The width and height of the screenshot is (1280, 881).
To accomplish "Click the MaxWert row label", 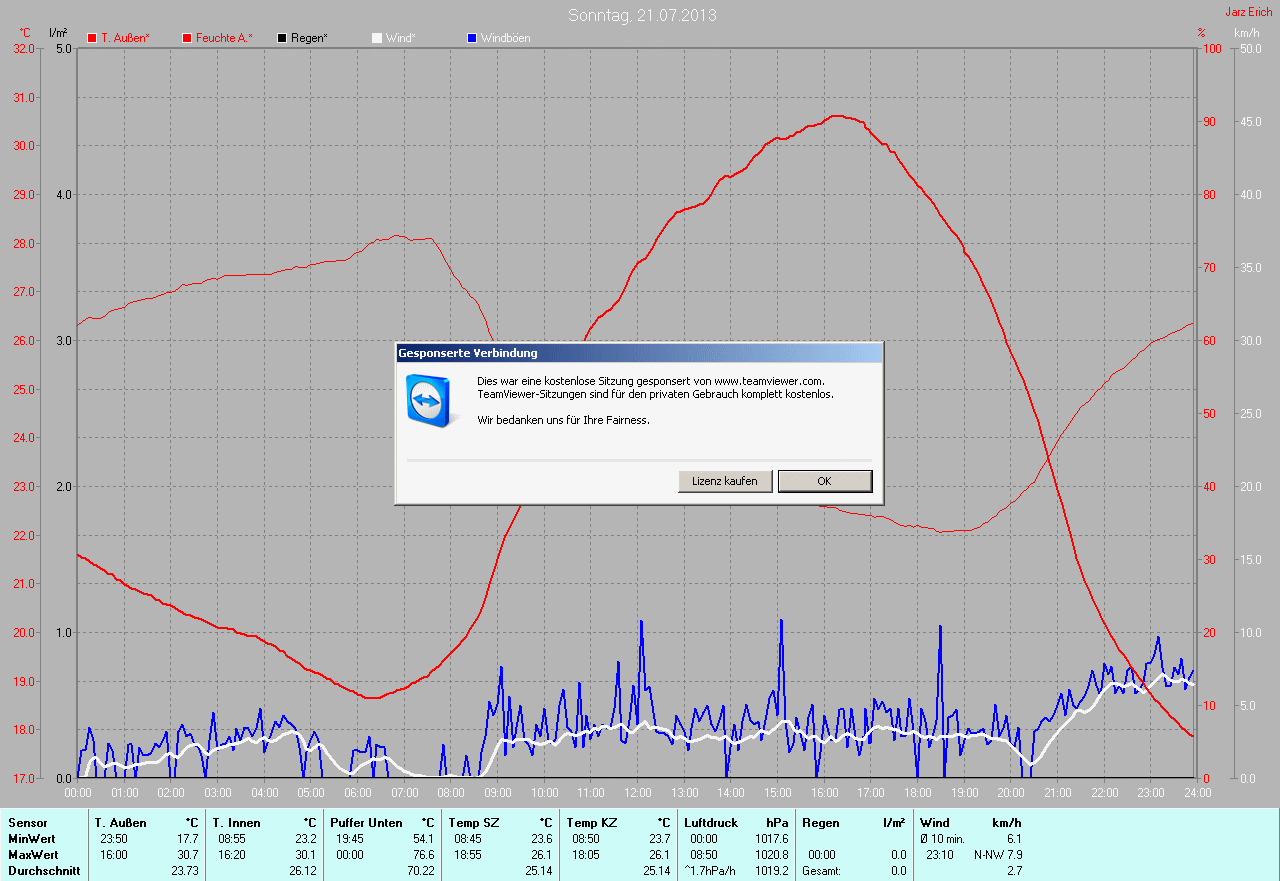I will (x=33, y=855).
